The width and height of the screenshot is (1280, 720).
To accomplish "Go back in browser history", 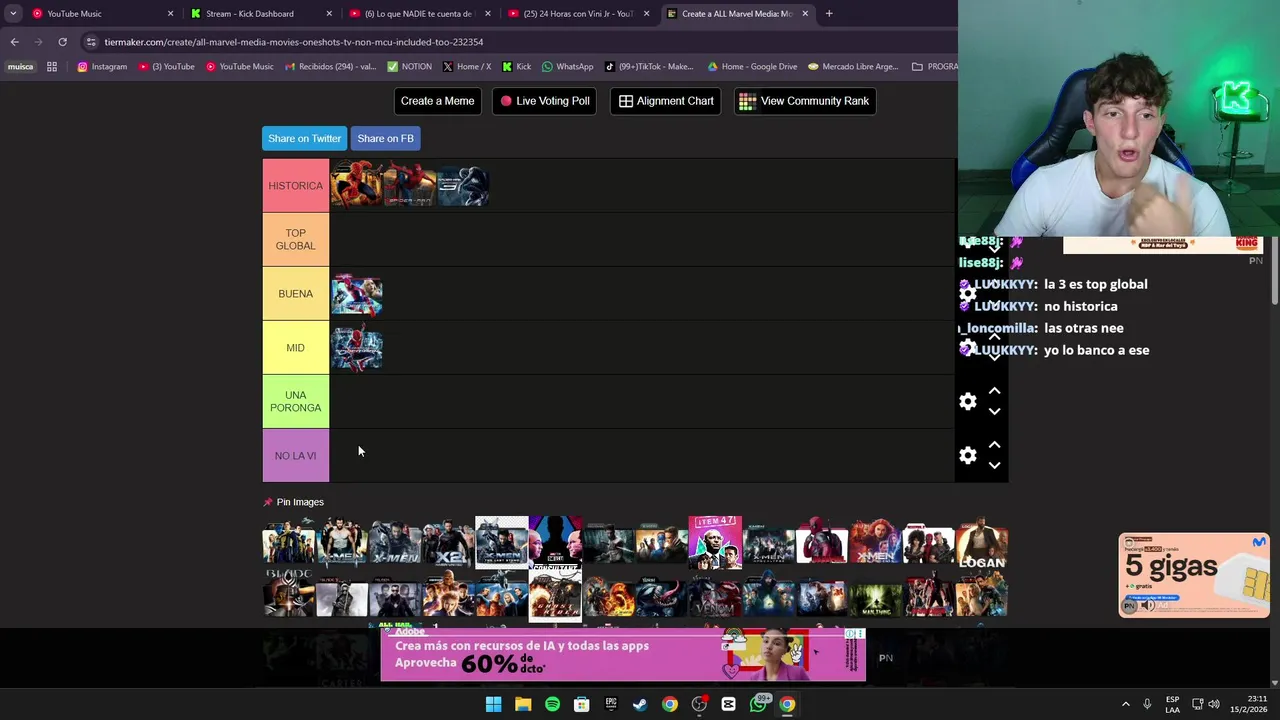I will (14, 42).
